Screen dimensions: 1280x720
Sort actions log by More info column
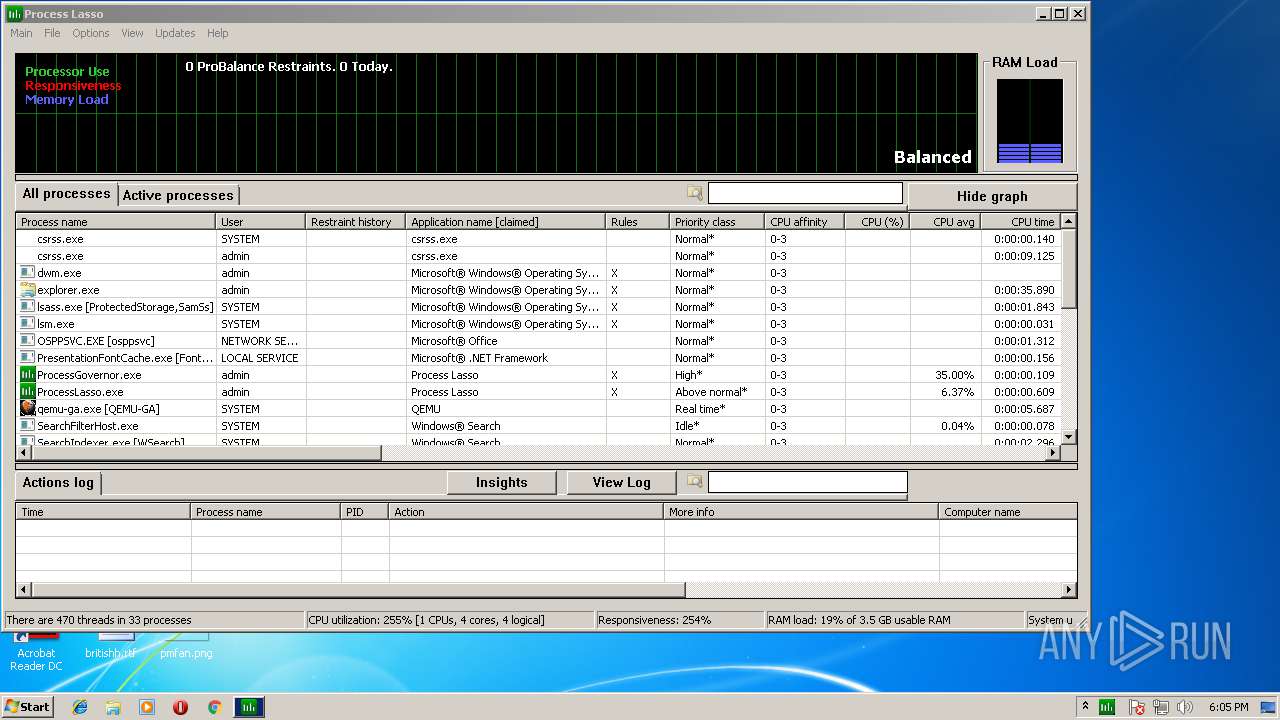click(802, 512)
